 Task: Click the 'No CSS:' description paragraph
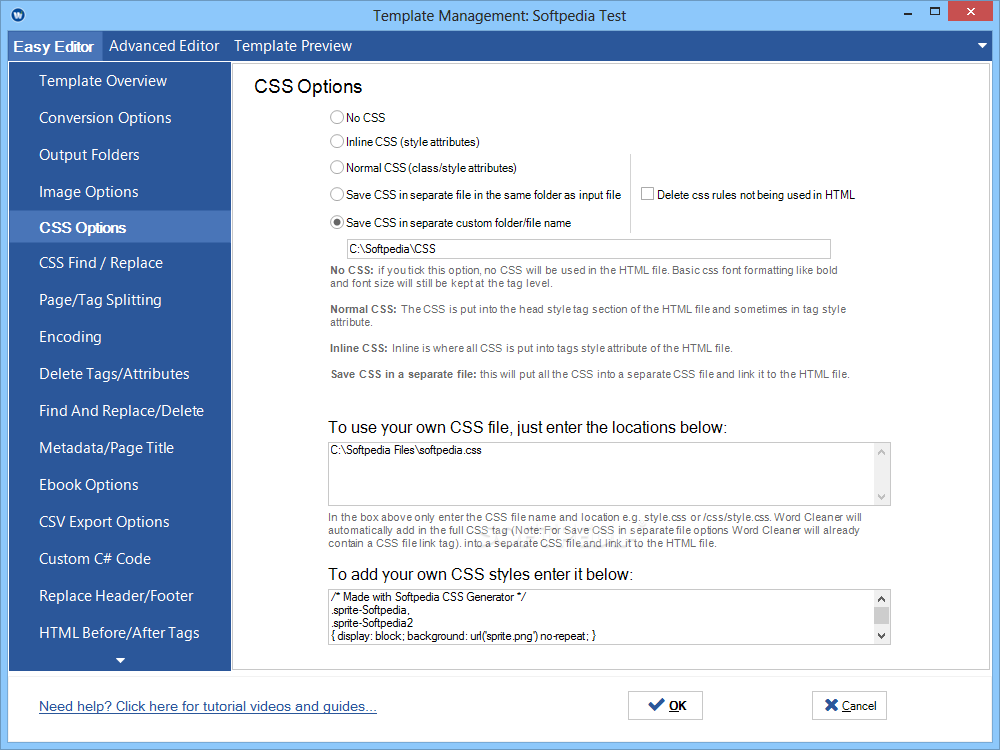(x=584, y=277)
